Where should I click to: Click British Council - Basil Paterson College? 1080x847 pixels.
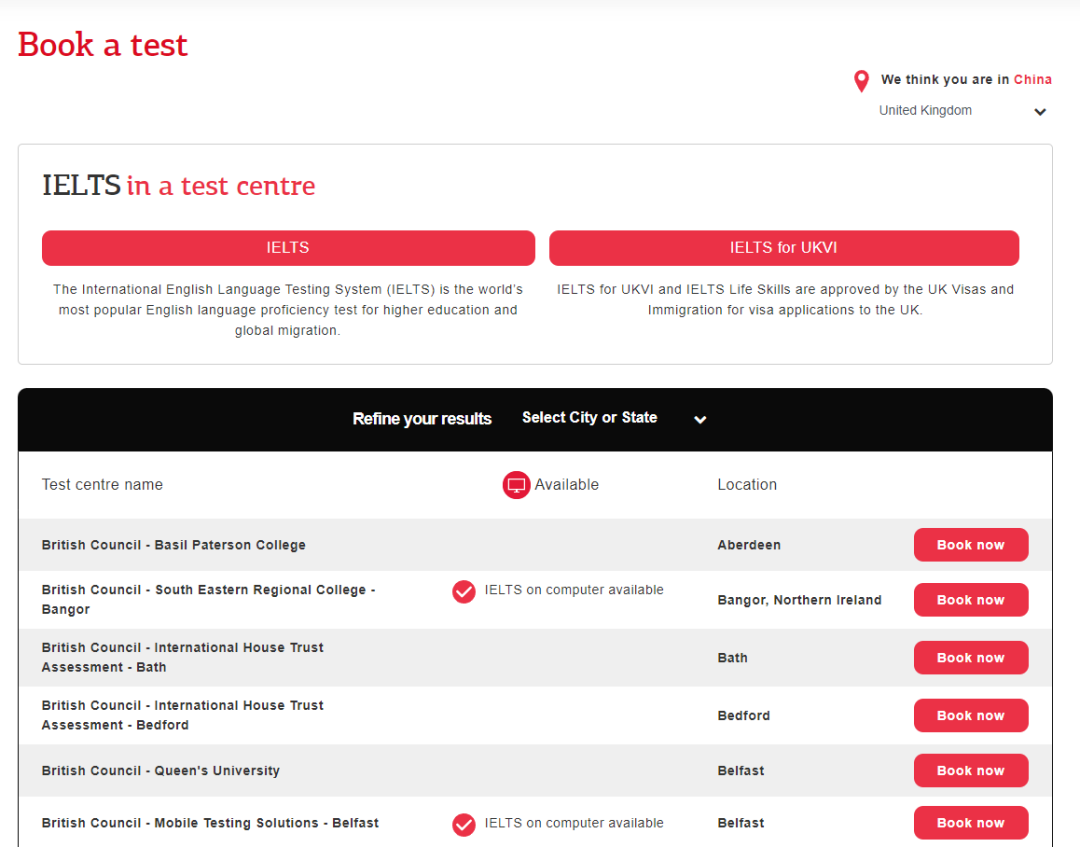tap(174, 545)
